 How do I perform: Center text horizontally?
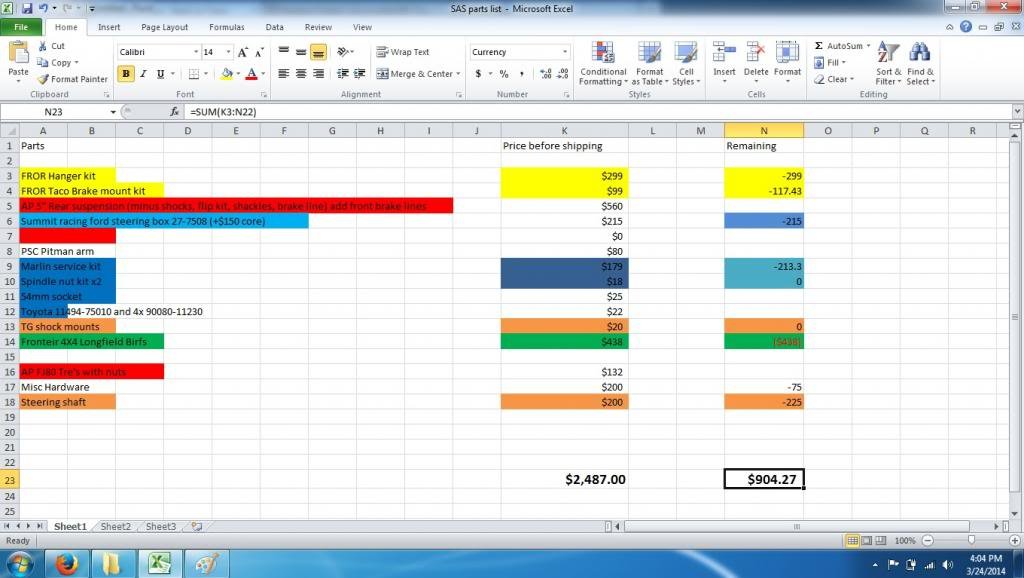[300, 74]
